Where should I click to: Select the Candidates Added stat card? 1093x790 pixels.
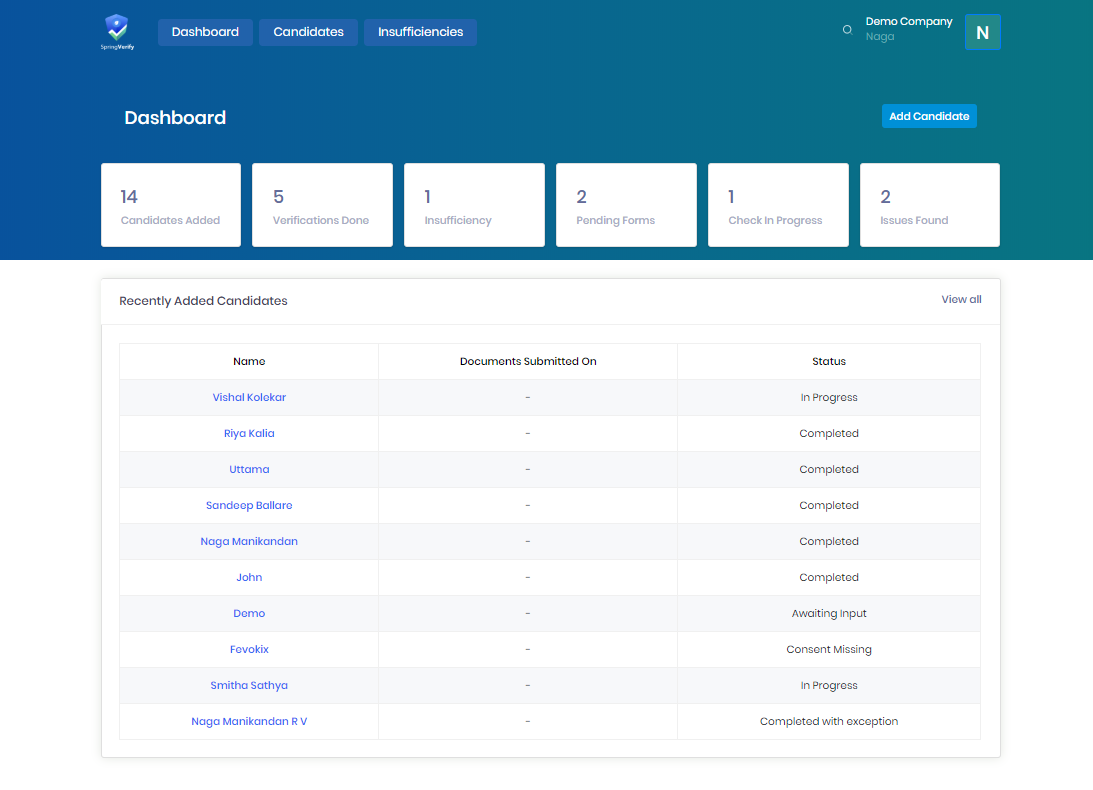coord(171,205)
